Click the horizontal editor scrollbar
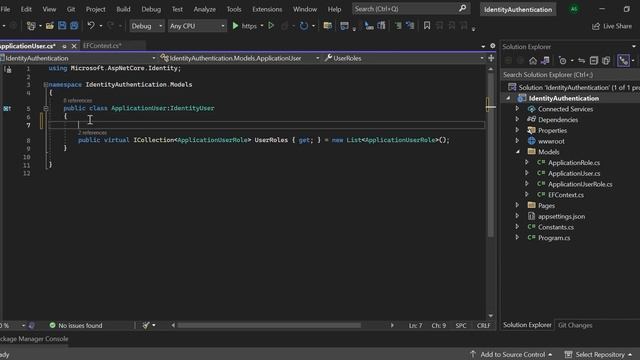Viewport: 640px width, 360px height. (269, 325)
